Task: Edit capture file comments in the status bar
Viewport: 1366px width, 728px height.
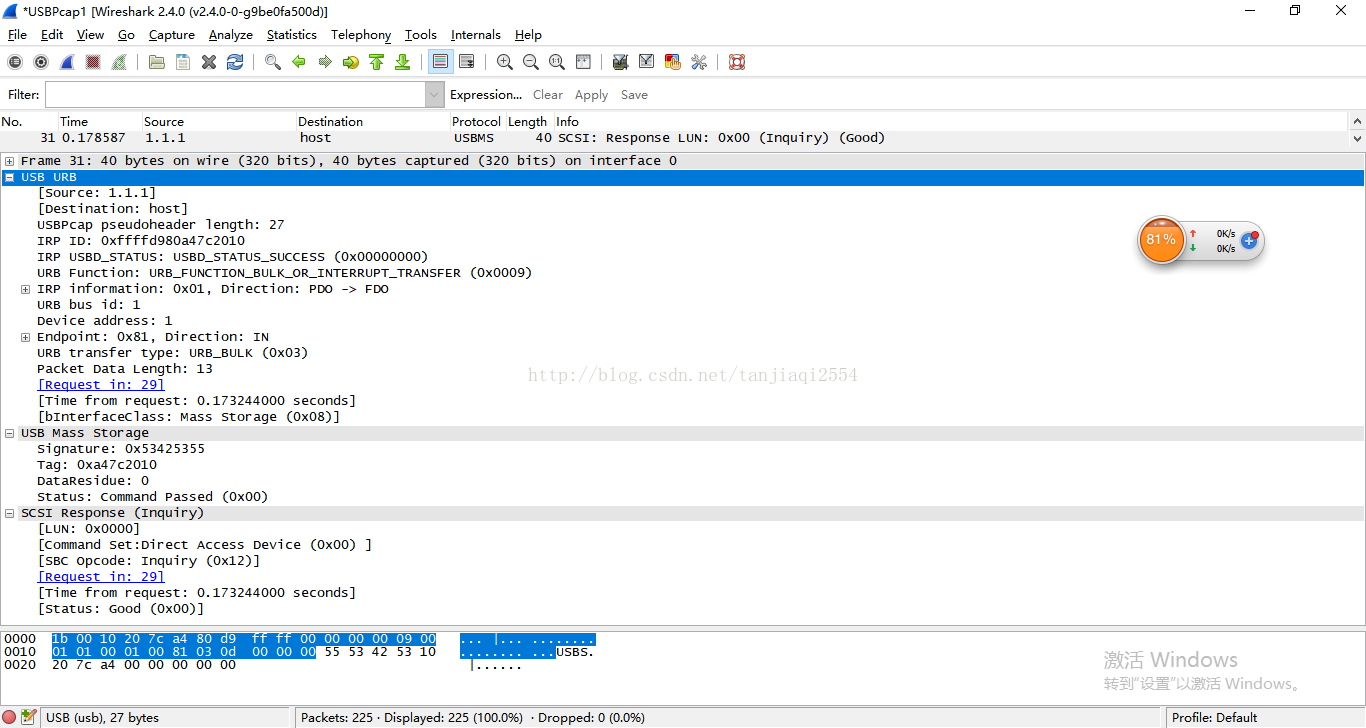Action: [29, 717]
